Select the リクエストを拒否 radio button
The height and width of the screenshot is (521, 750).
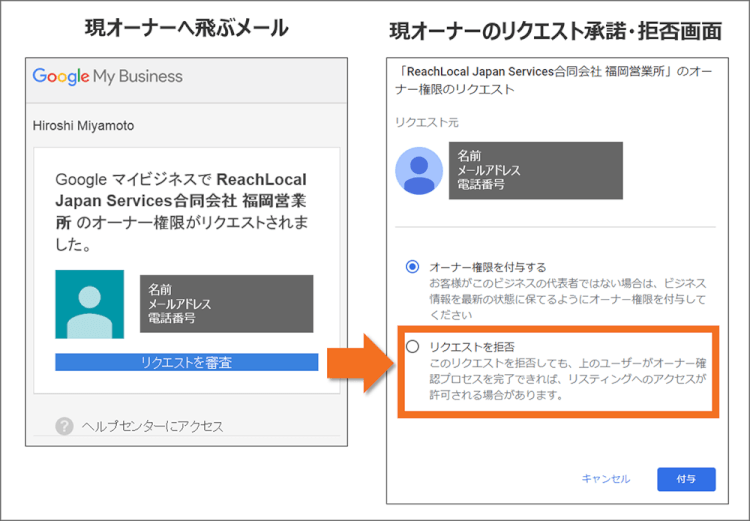click(412, 346)
